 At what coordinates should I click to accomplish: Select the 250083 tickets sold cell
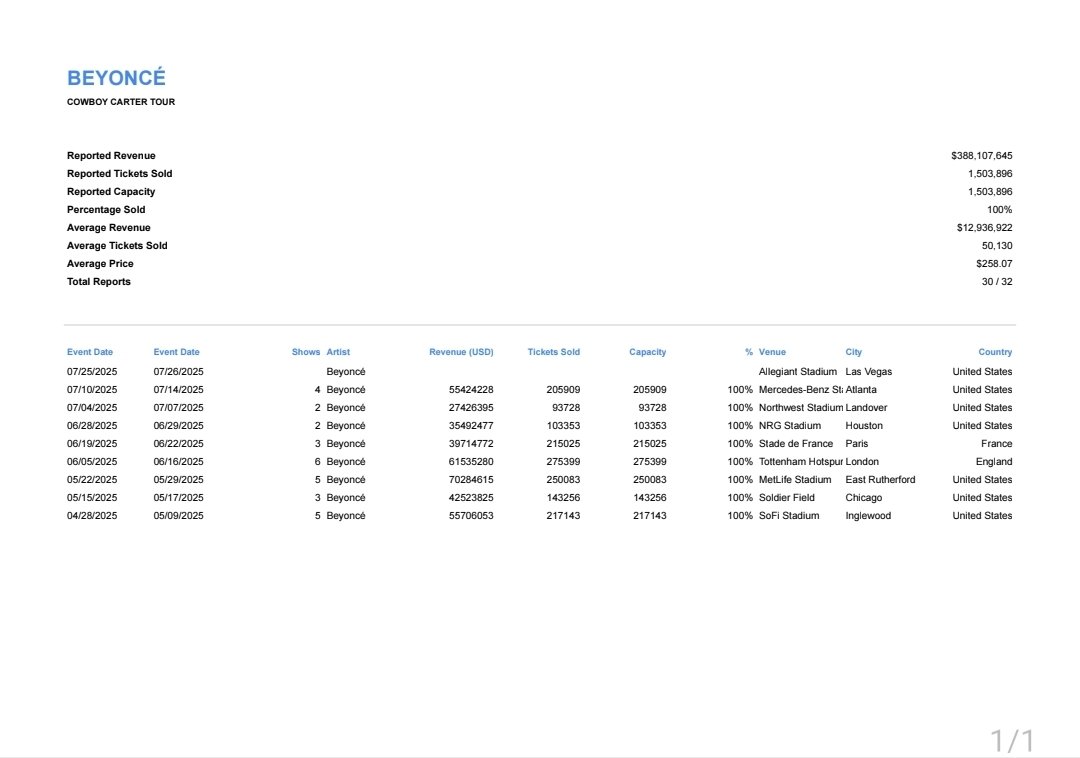(563, 479)
